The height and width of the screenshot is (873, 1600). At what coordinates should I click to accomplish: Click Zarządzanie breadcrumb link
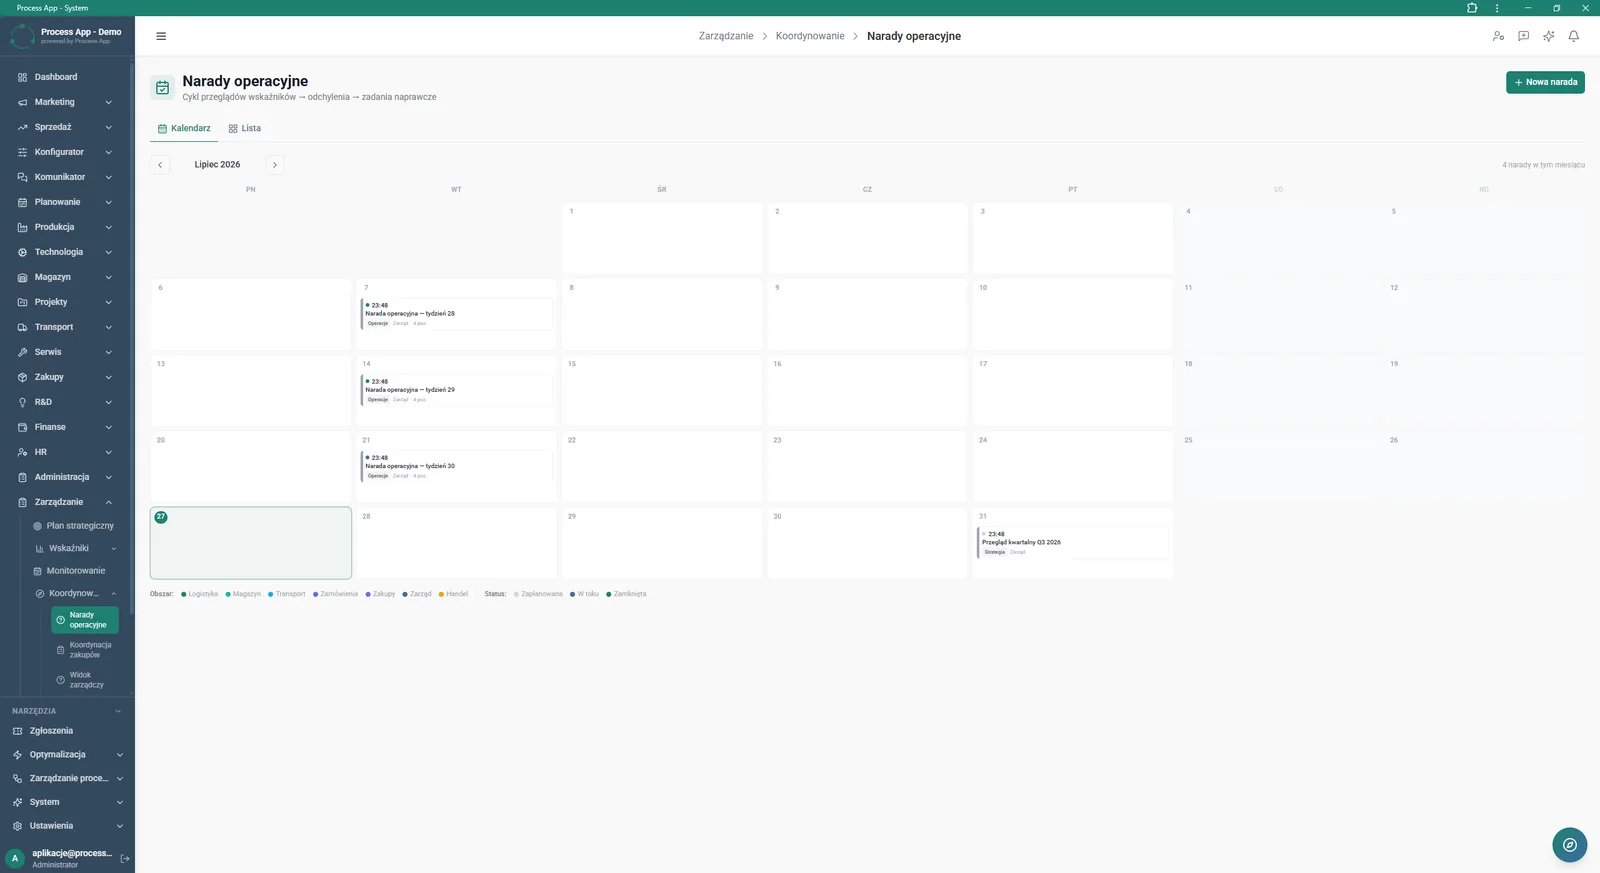tap(726, 36)
